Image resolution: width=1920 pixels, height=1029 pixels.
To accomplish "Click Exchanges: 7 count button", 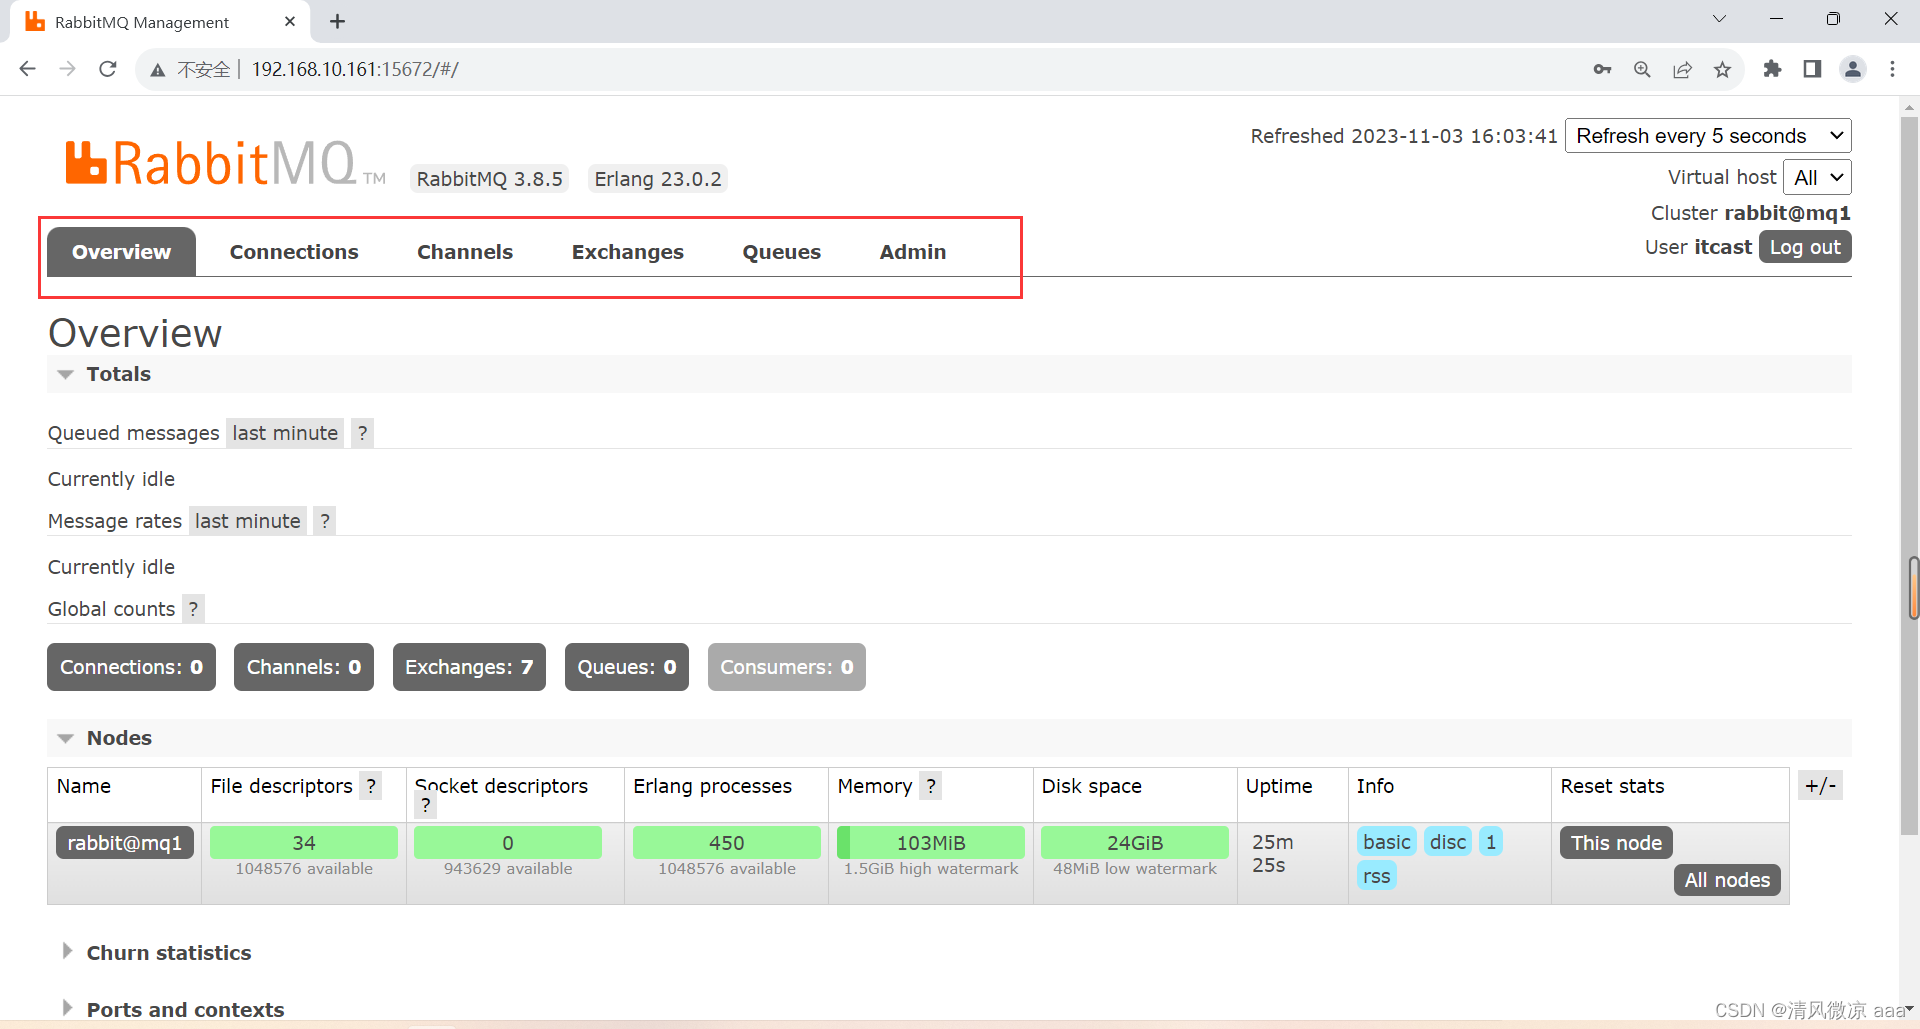I will 469,667.
